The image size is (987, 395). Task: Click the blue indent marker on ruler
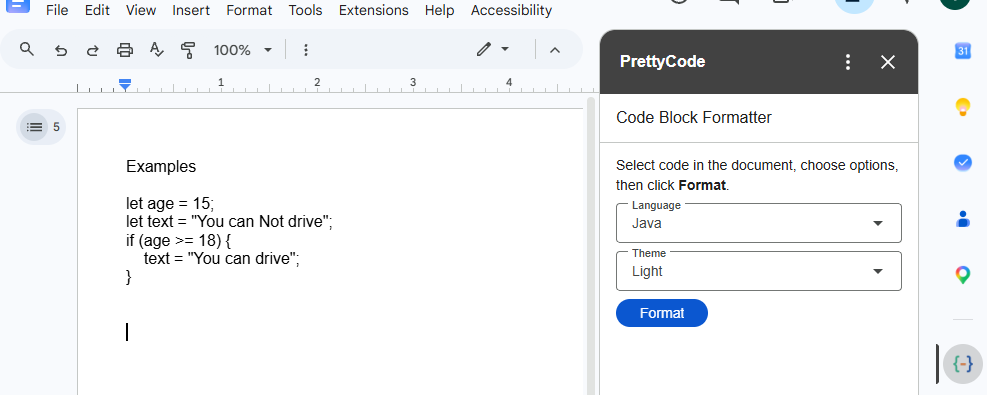tap(125, 84)
